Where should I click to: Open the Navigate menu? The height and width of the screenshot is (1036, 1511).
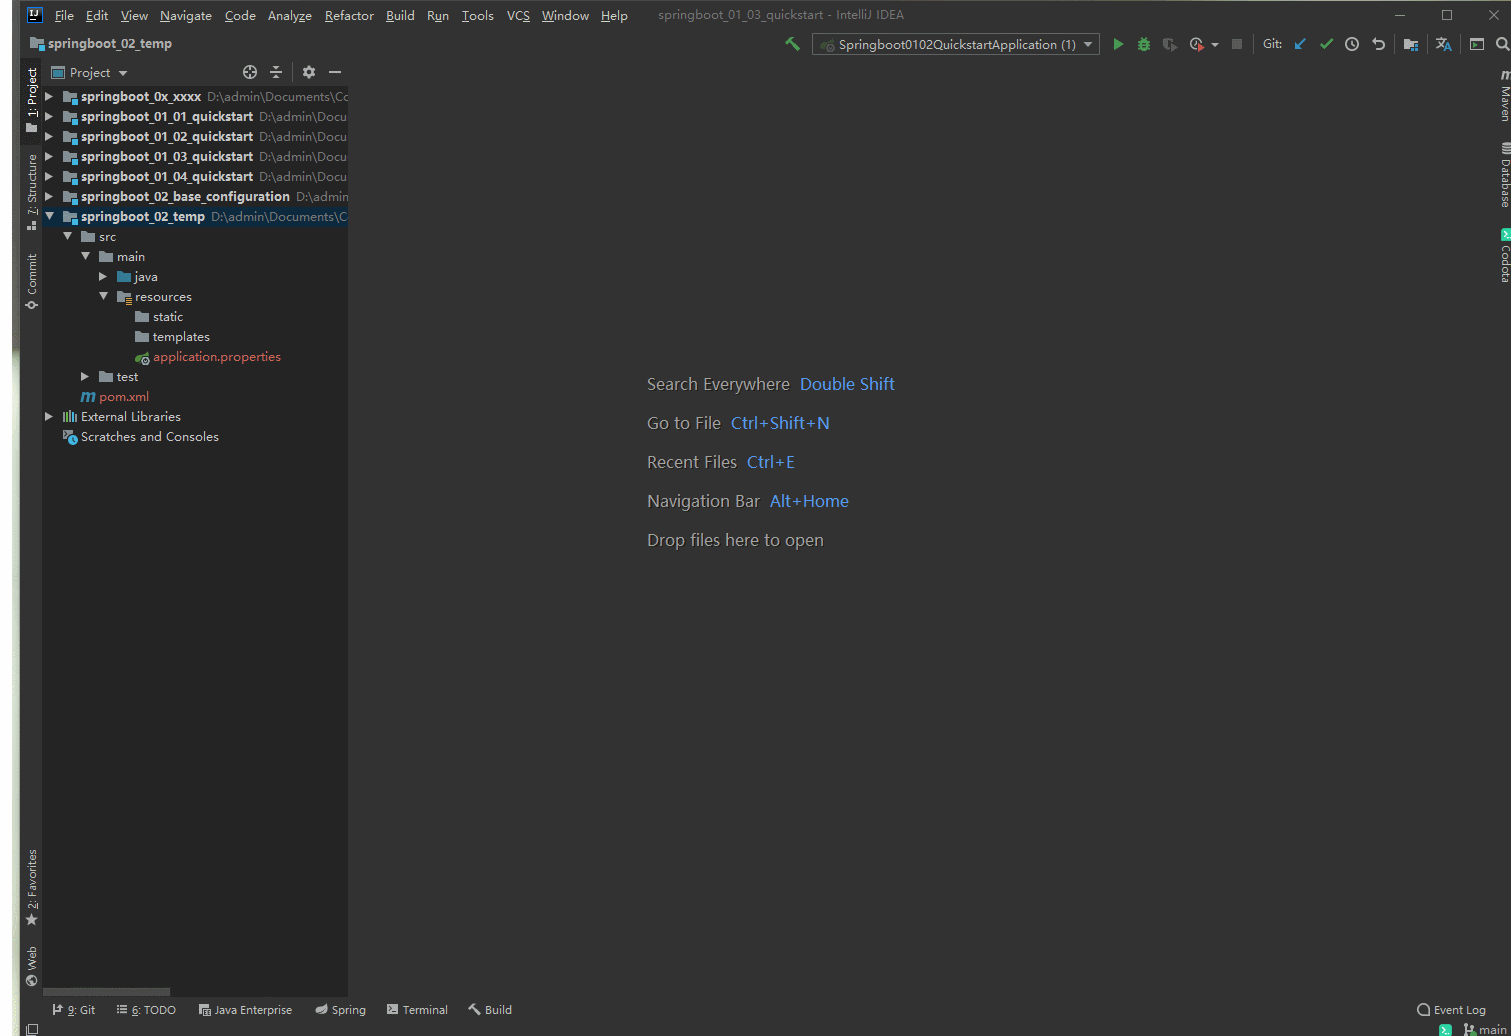186,15
